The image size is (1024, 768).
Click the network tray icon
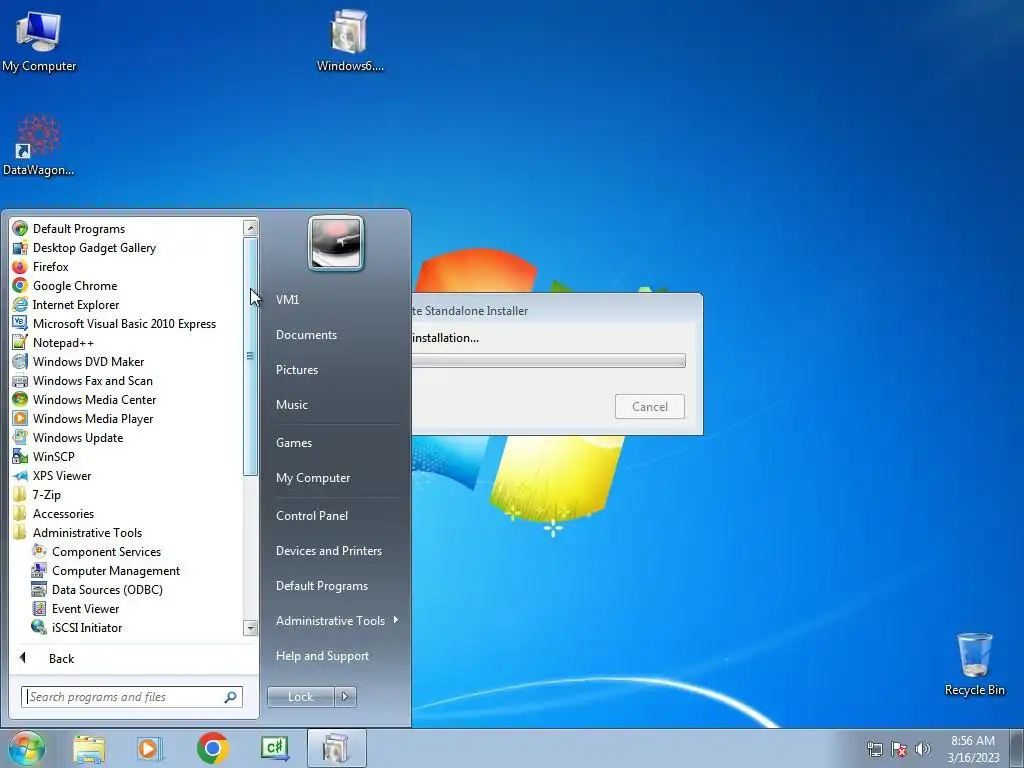874,749
